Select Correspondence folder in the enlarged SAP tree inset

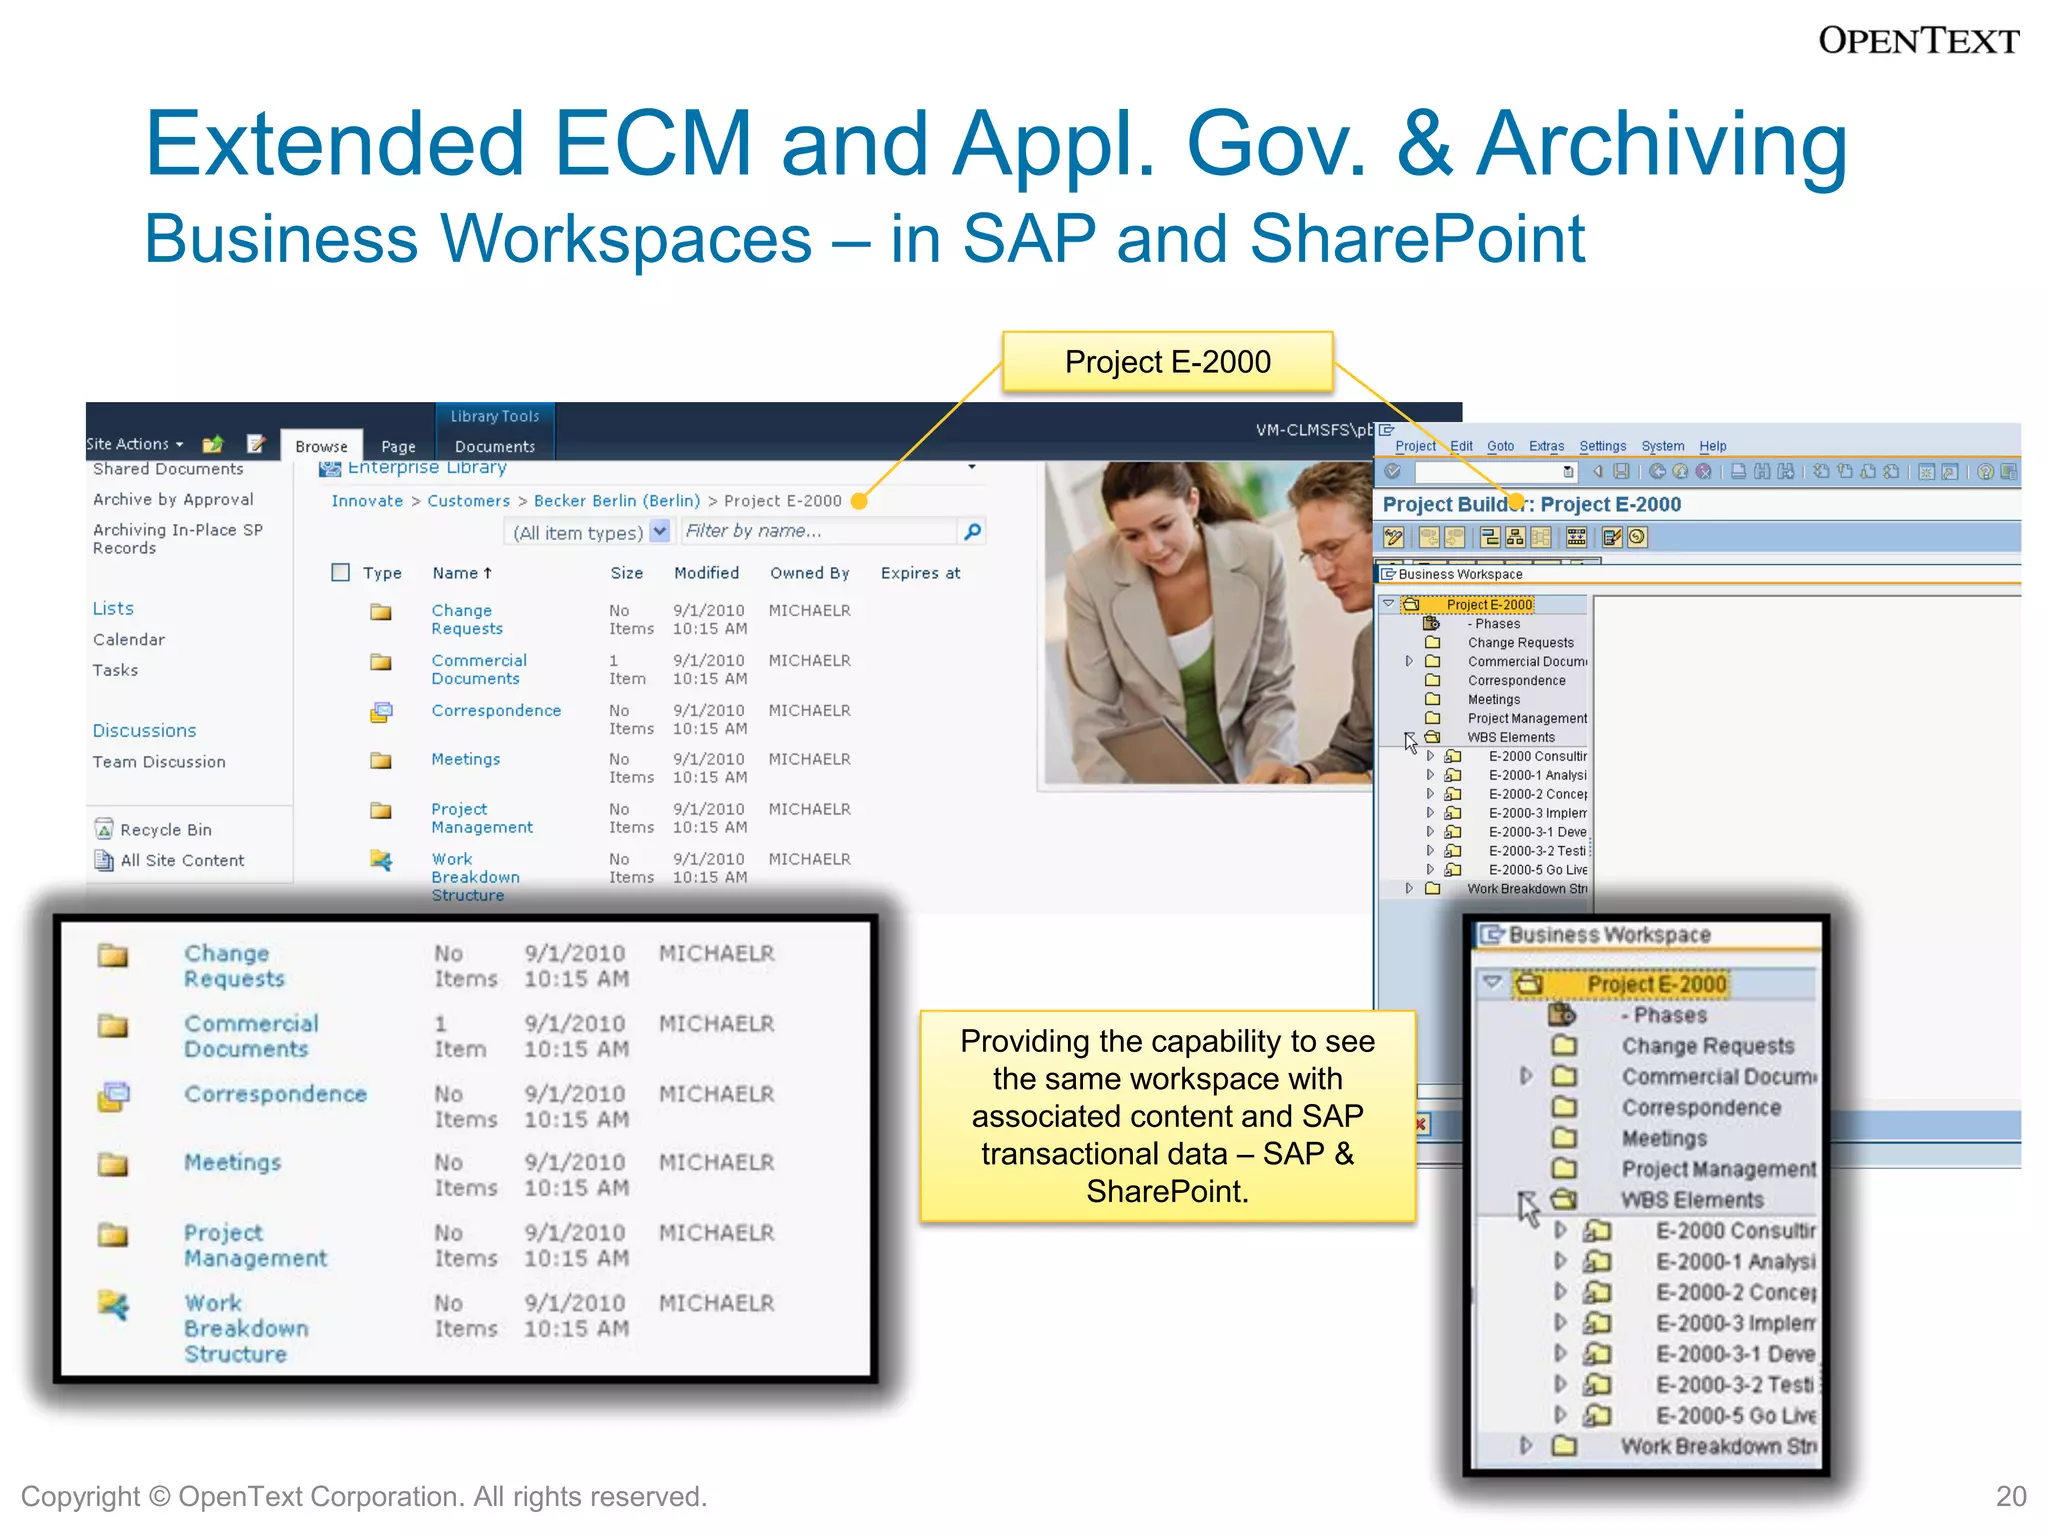pyautogui.click(x=1701, y=1108)
